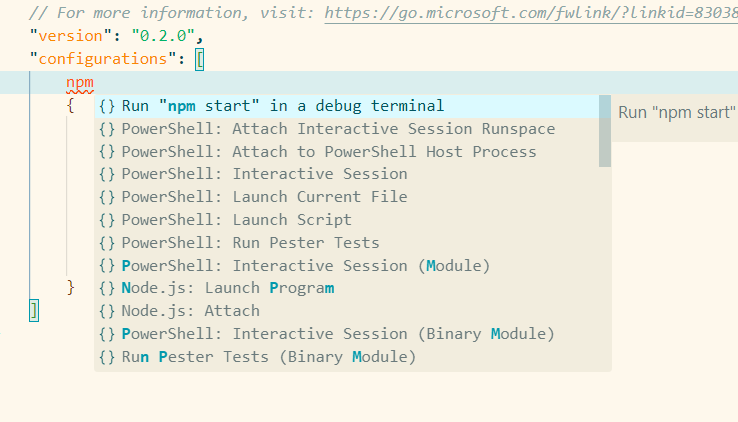Click the snippet braces icon beside Node.js: Attach
The image size is (738, 422).
coord(107,311)
